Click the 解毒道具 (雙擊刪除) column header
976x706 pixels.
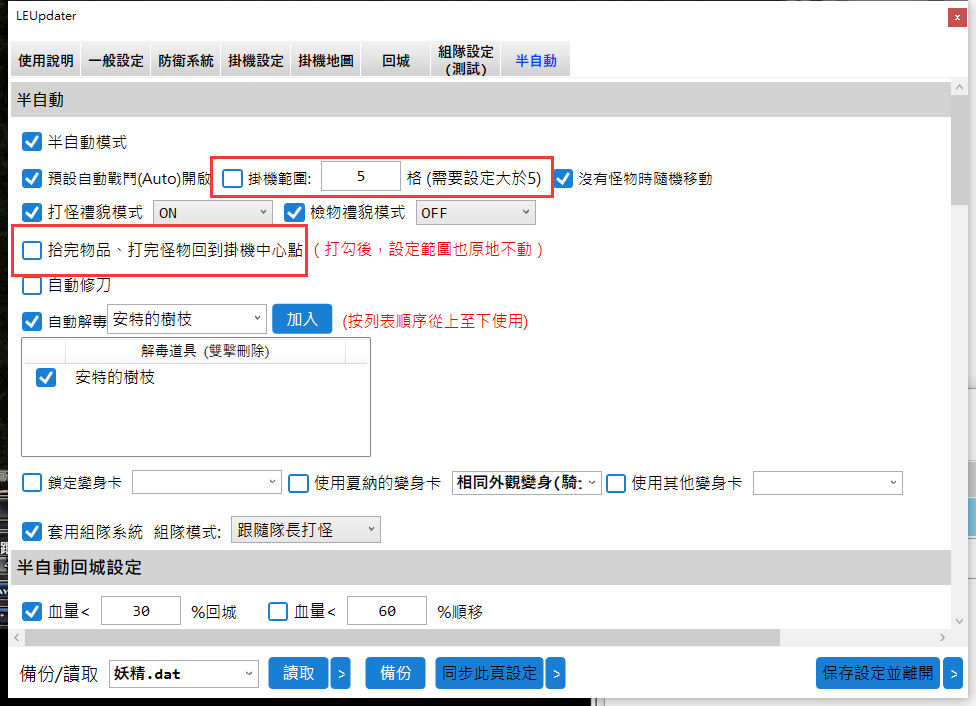(x=205, y=351)
